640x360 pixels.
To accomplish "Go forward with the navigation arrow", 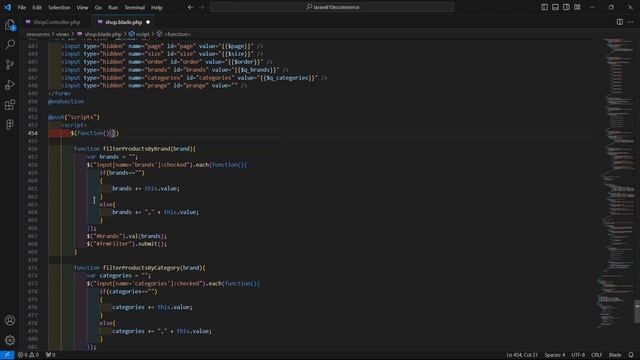I will point(202,7).
